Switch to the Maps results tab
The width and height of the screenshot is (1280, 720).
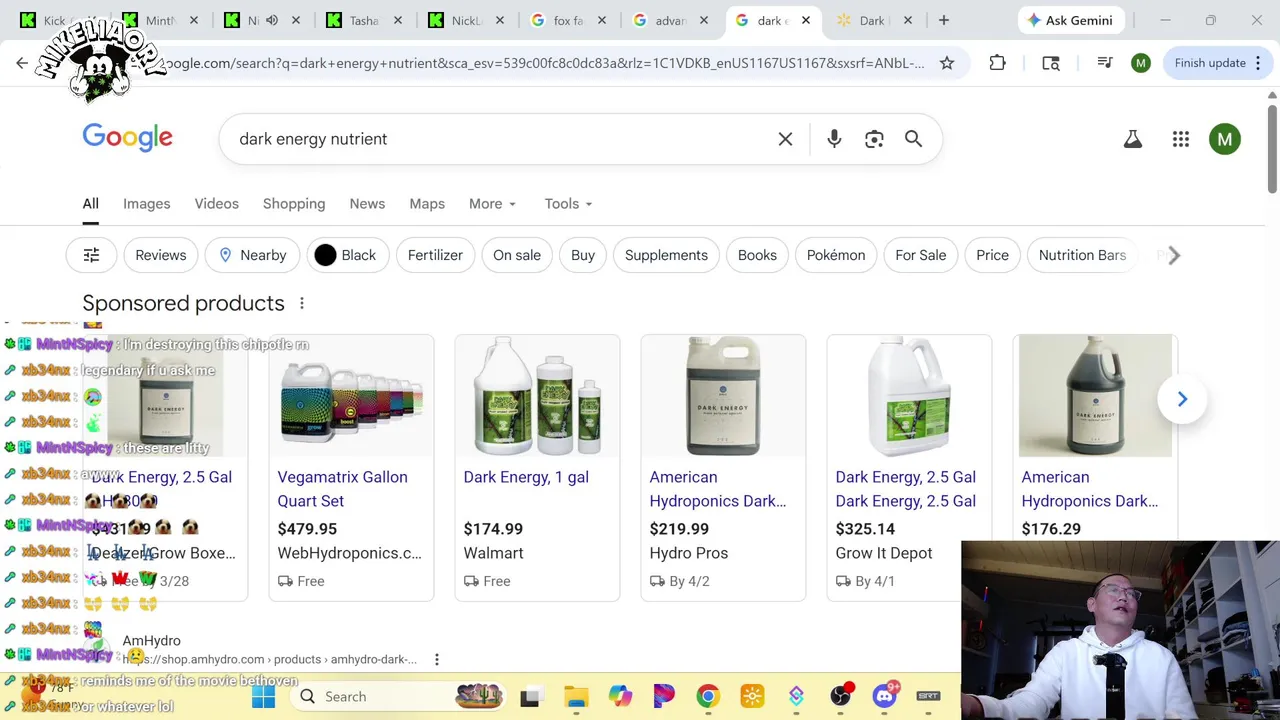pyautogui.click(x=427, y=204)
